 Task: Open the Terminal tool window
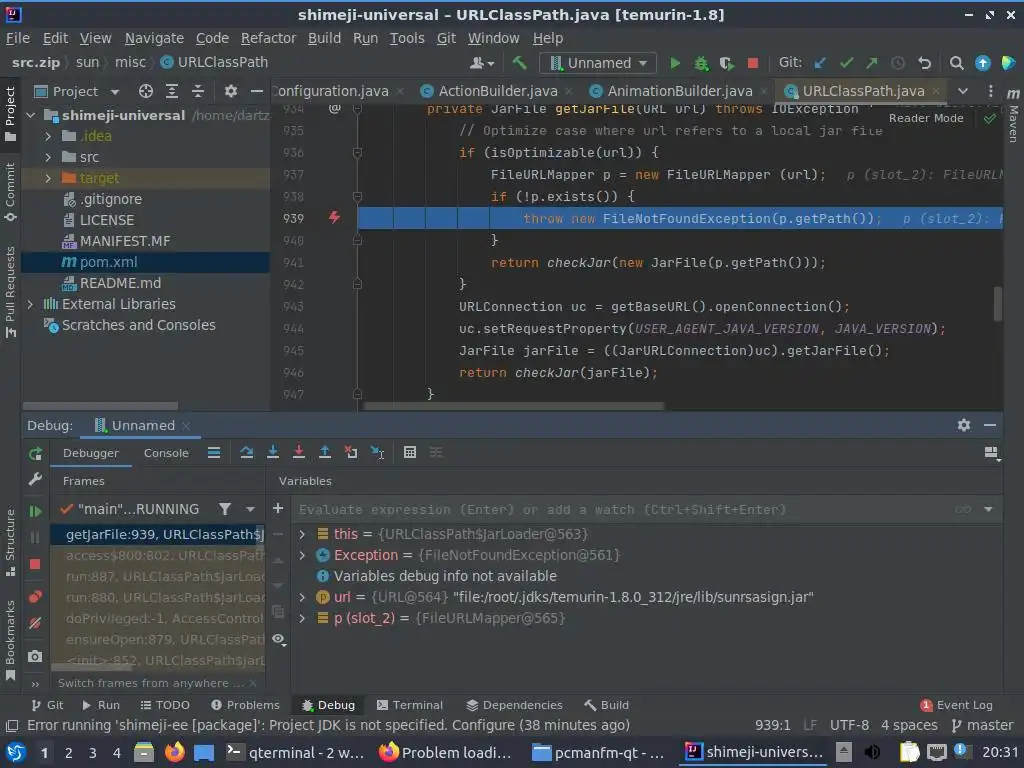pos(410,705)
